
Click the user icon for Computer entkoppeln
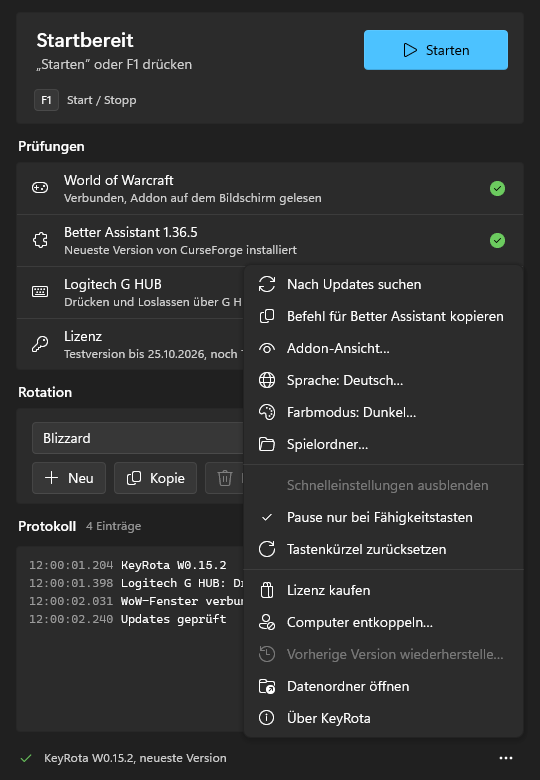point(267,622)
